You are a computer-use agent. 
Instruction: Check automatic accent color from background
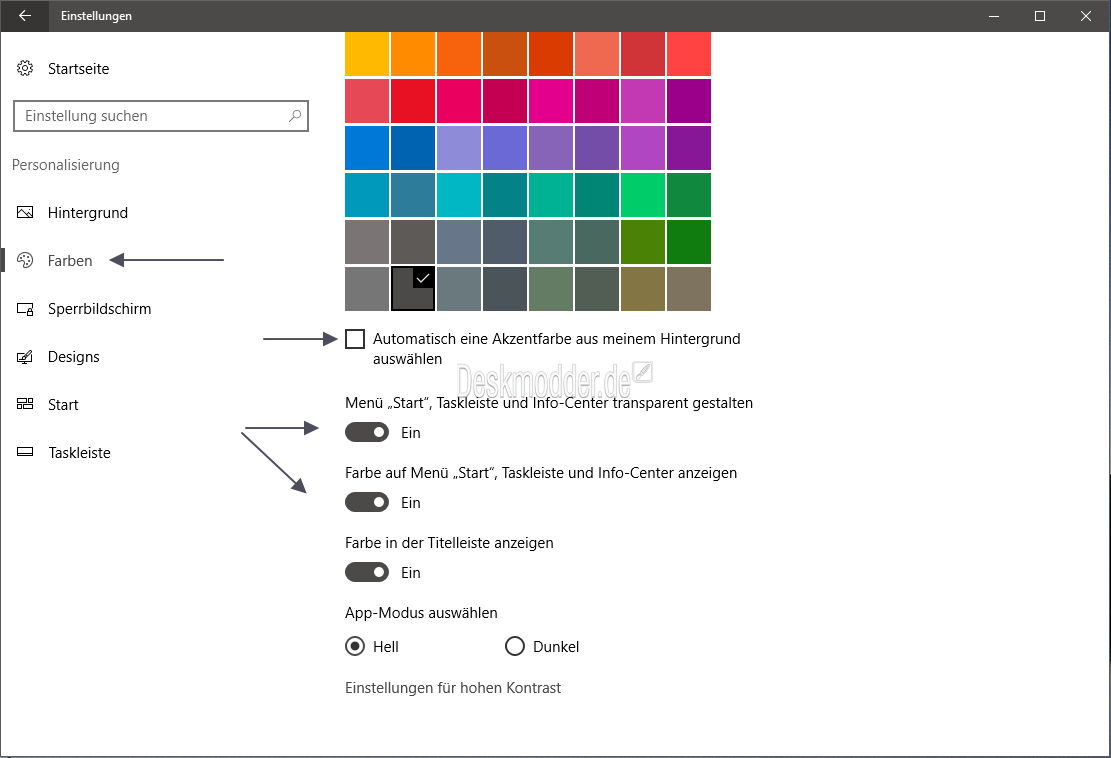coord(355,339)
